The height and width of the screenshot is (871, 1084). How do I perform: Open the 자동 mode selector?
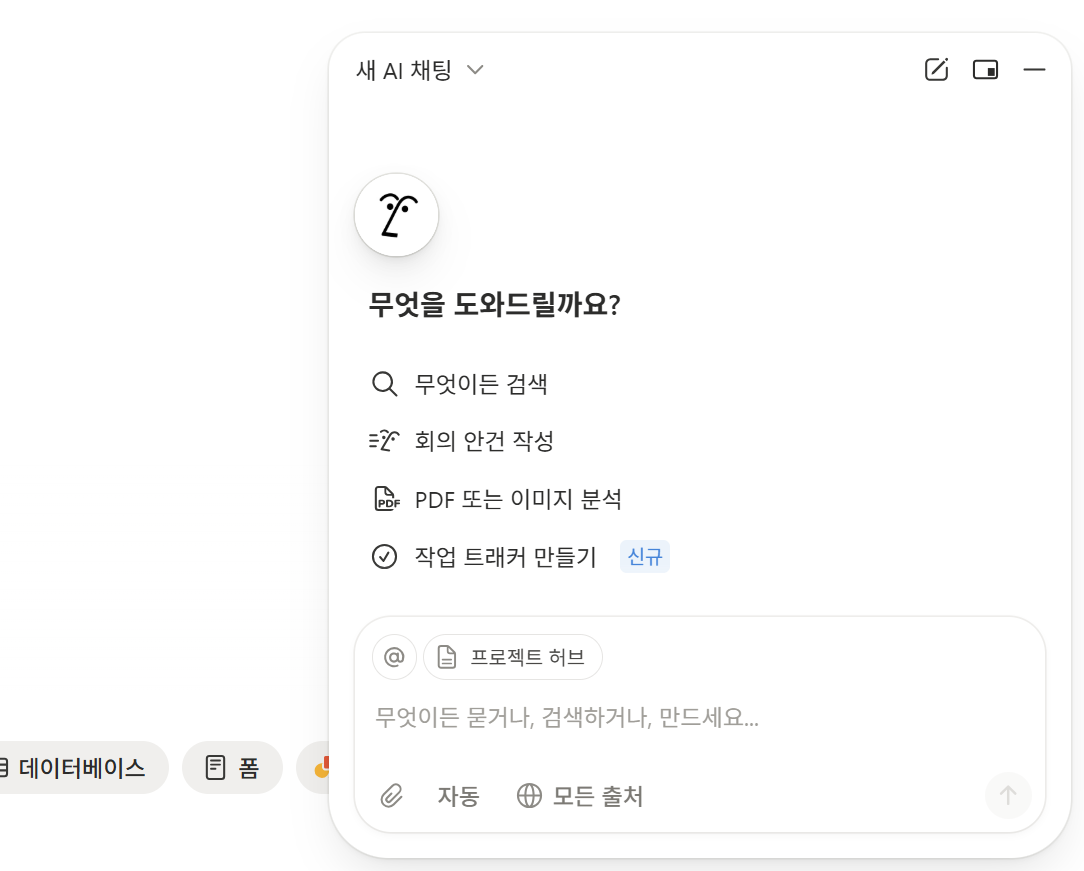[x=458, y=796]
